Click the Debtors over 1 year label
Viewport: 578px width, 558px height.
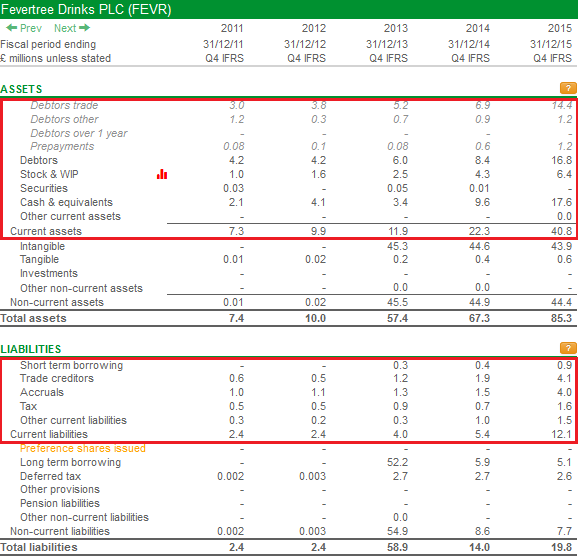tap(79, 133)
